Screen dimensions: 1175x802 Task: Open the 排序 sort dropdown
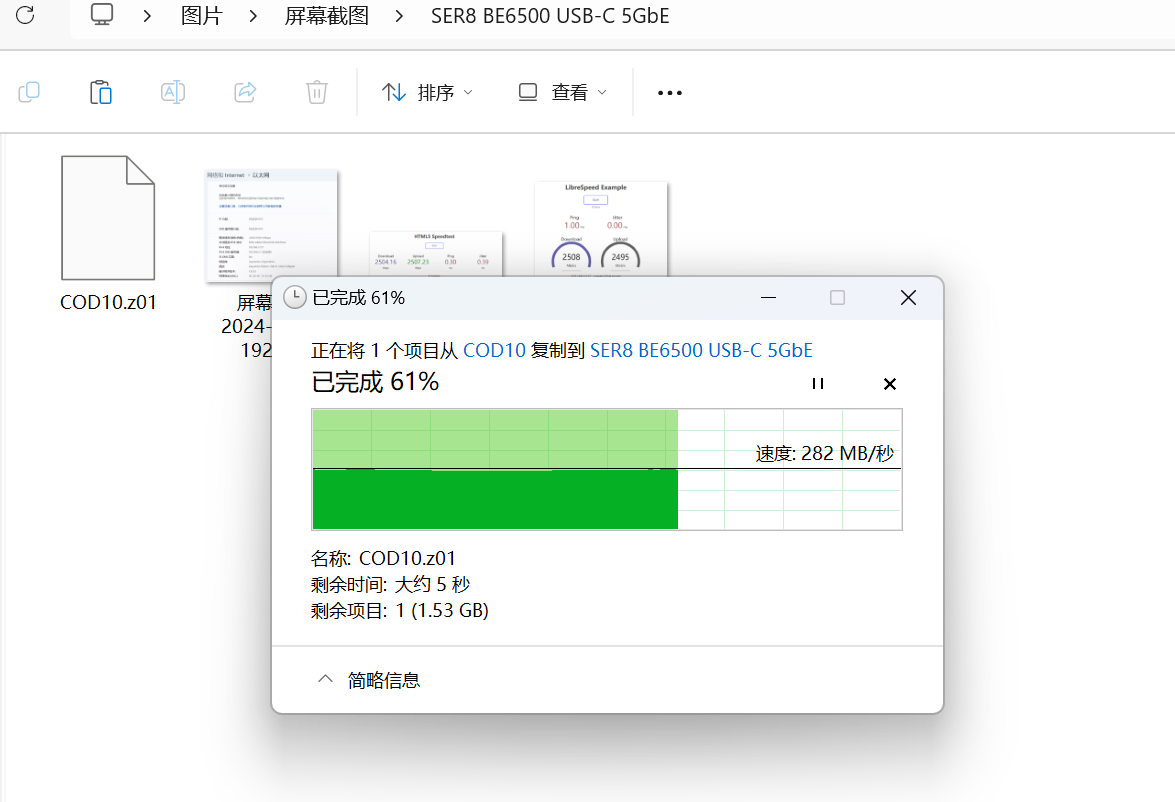[x=427, y=92]
